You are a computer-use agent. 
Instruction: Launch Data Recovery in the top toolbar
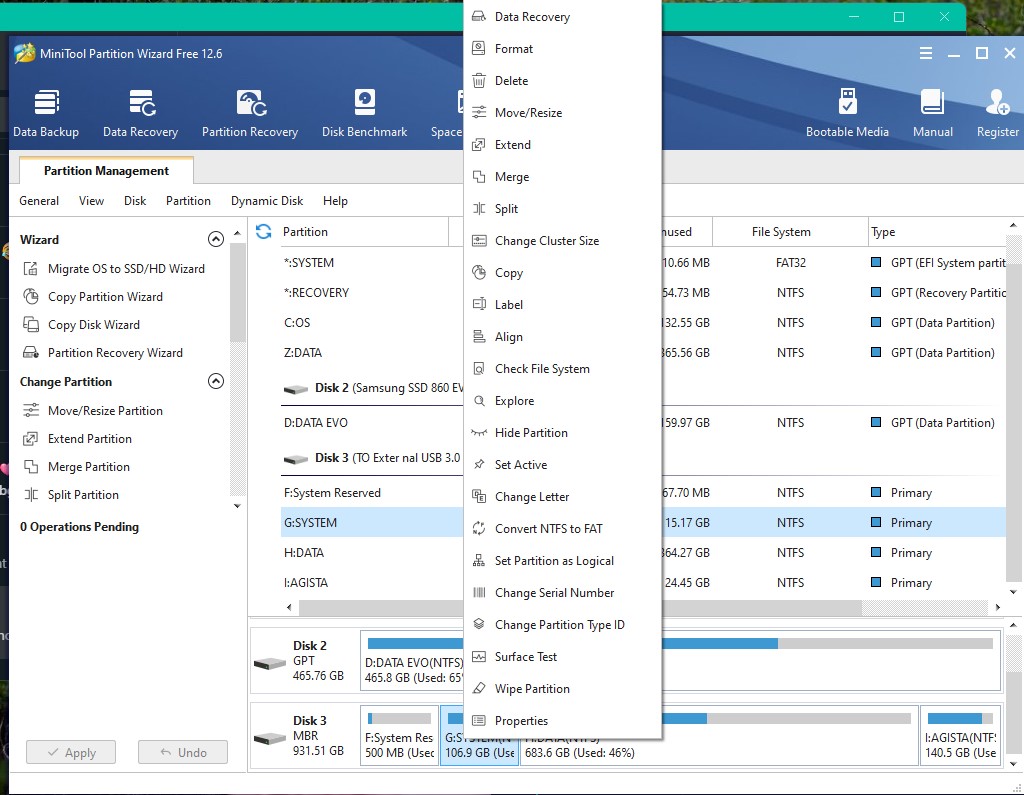tap(140, 114)
